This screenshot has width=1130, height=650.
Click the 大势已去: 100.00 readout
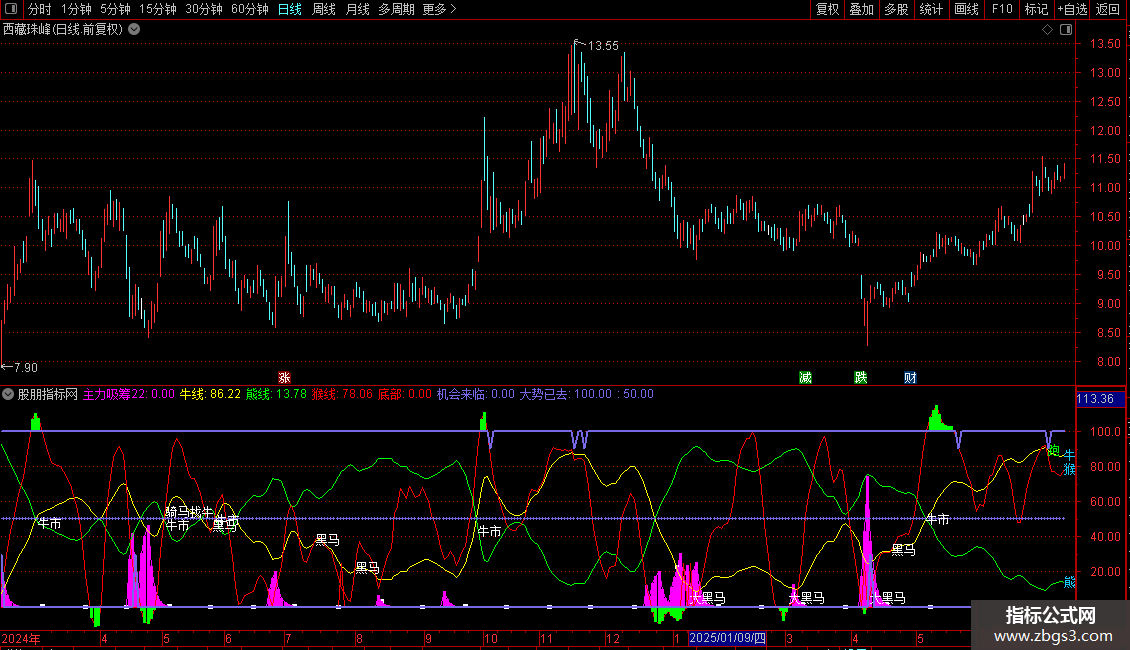pyautogui.click(x=566, y=394)
